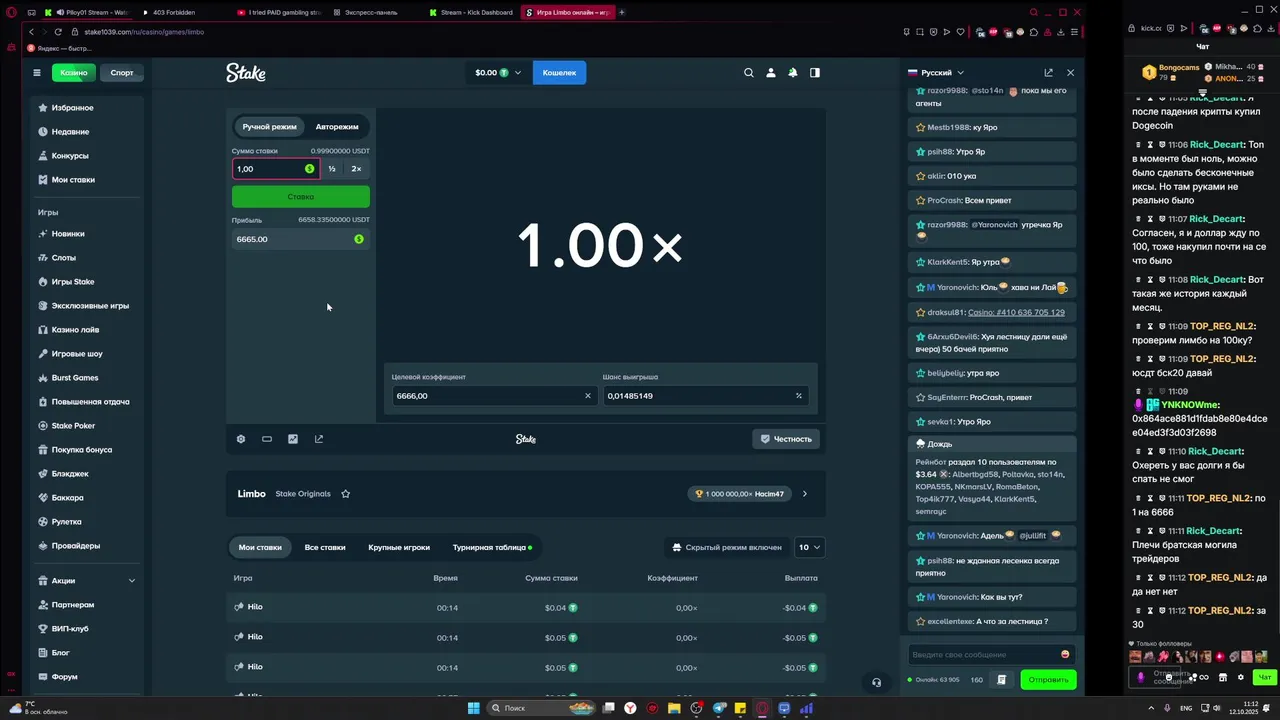The image size is (1280, 720).
Task: Select the Все ставки tab
Action: tap(325, 547)
